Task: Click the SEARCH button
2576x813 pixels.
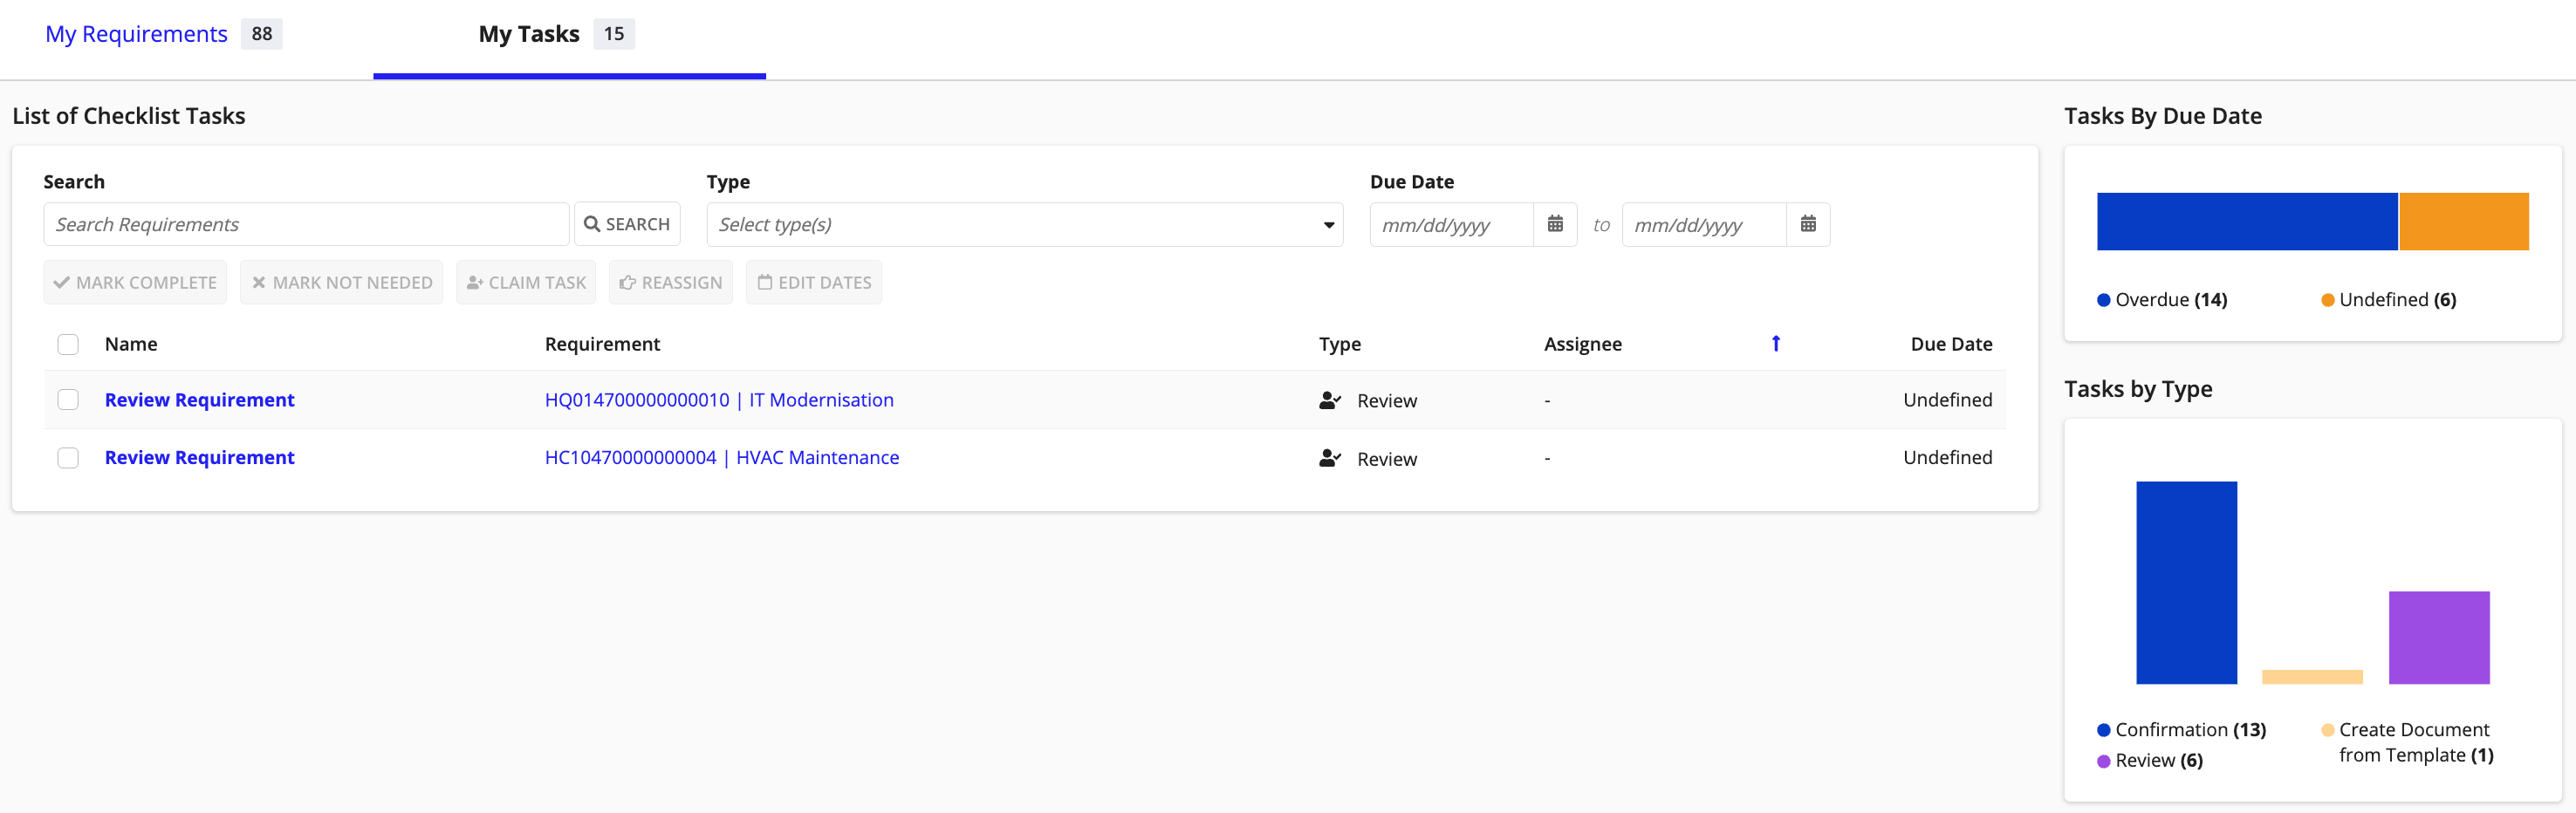Action: point(627,224)
